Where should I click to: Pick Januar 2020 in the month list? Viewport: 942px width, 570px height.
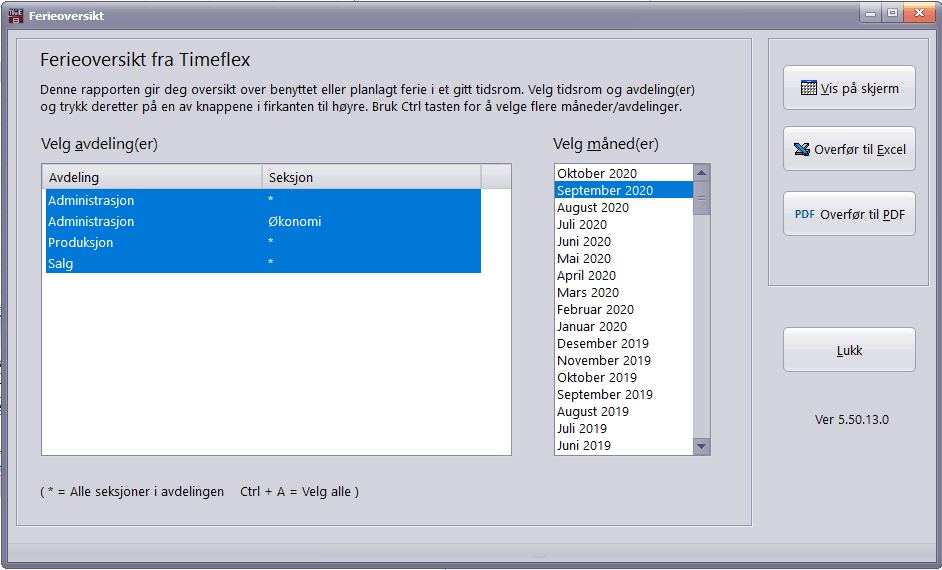pyautogui.click(x=592, y=326)
